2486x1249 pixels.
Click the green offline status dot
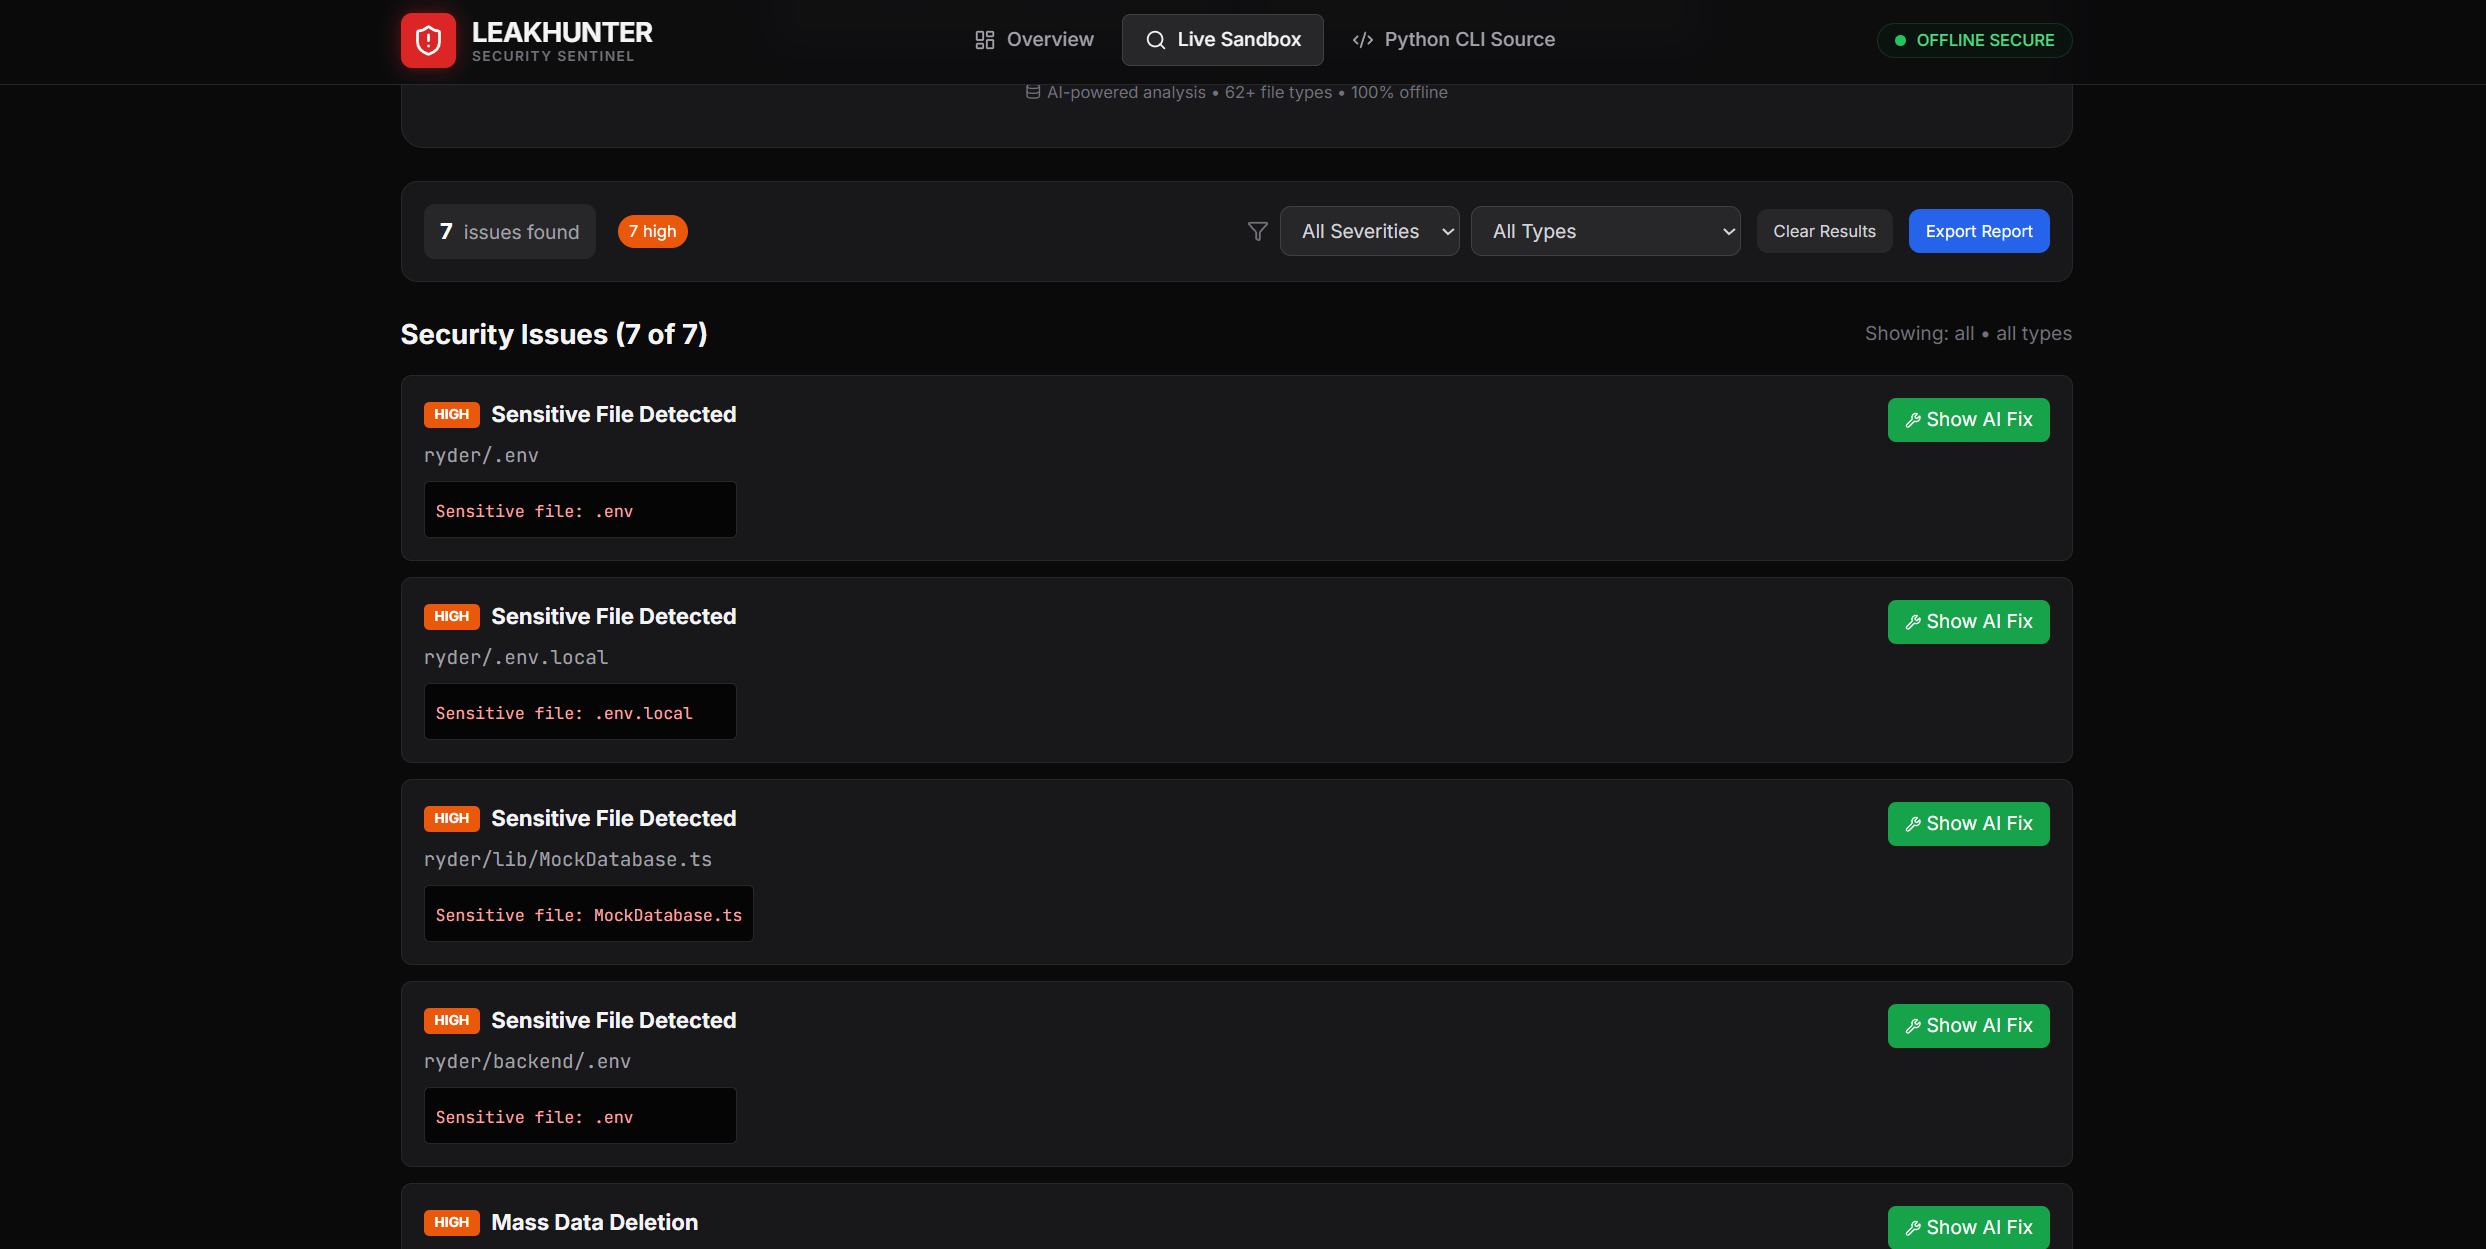pos(1900,41)
